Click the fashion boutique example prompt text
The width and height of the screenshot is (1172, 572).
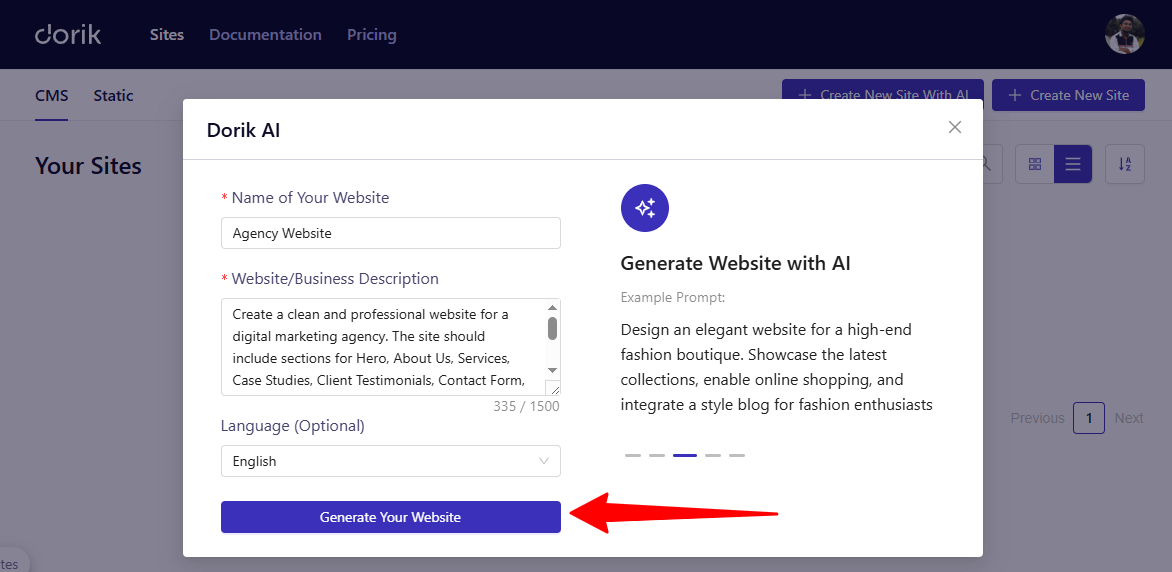click(777, 367)
